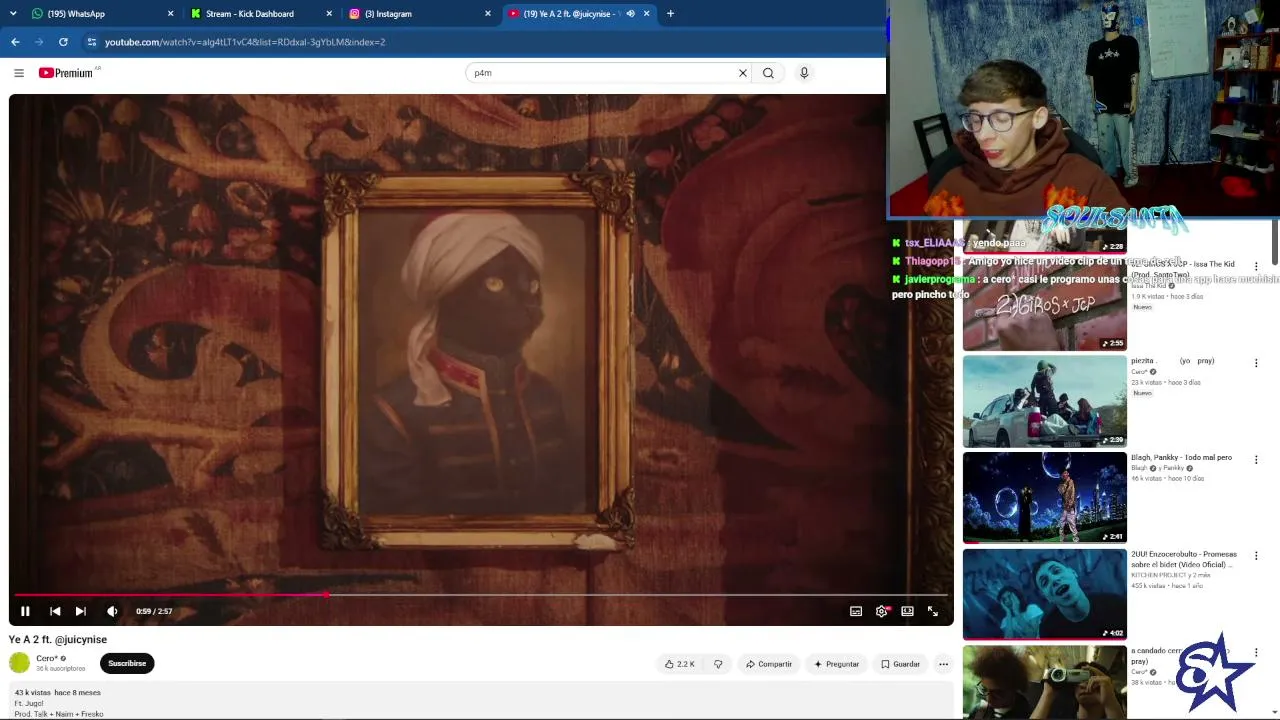The height and width of the screenshot is (720, 1280).
Task: Open a new browser tab
Action: click(x=670, y=14)
